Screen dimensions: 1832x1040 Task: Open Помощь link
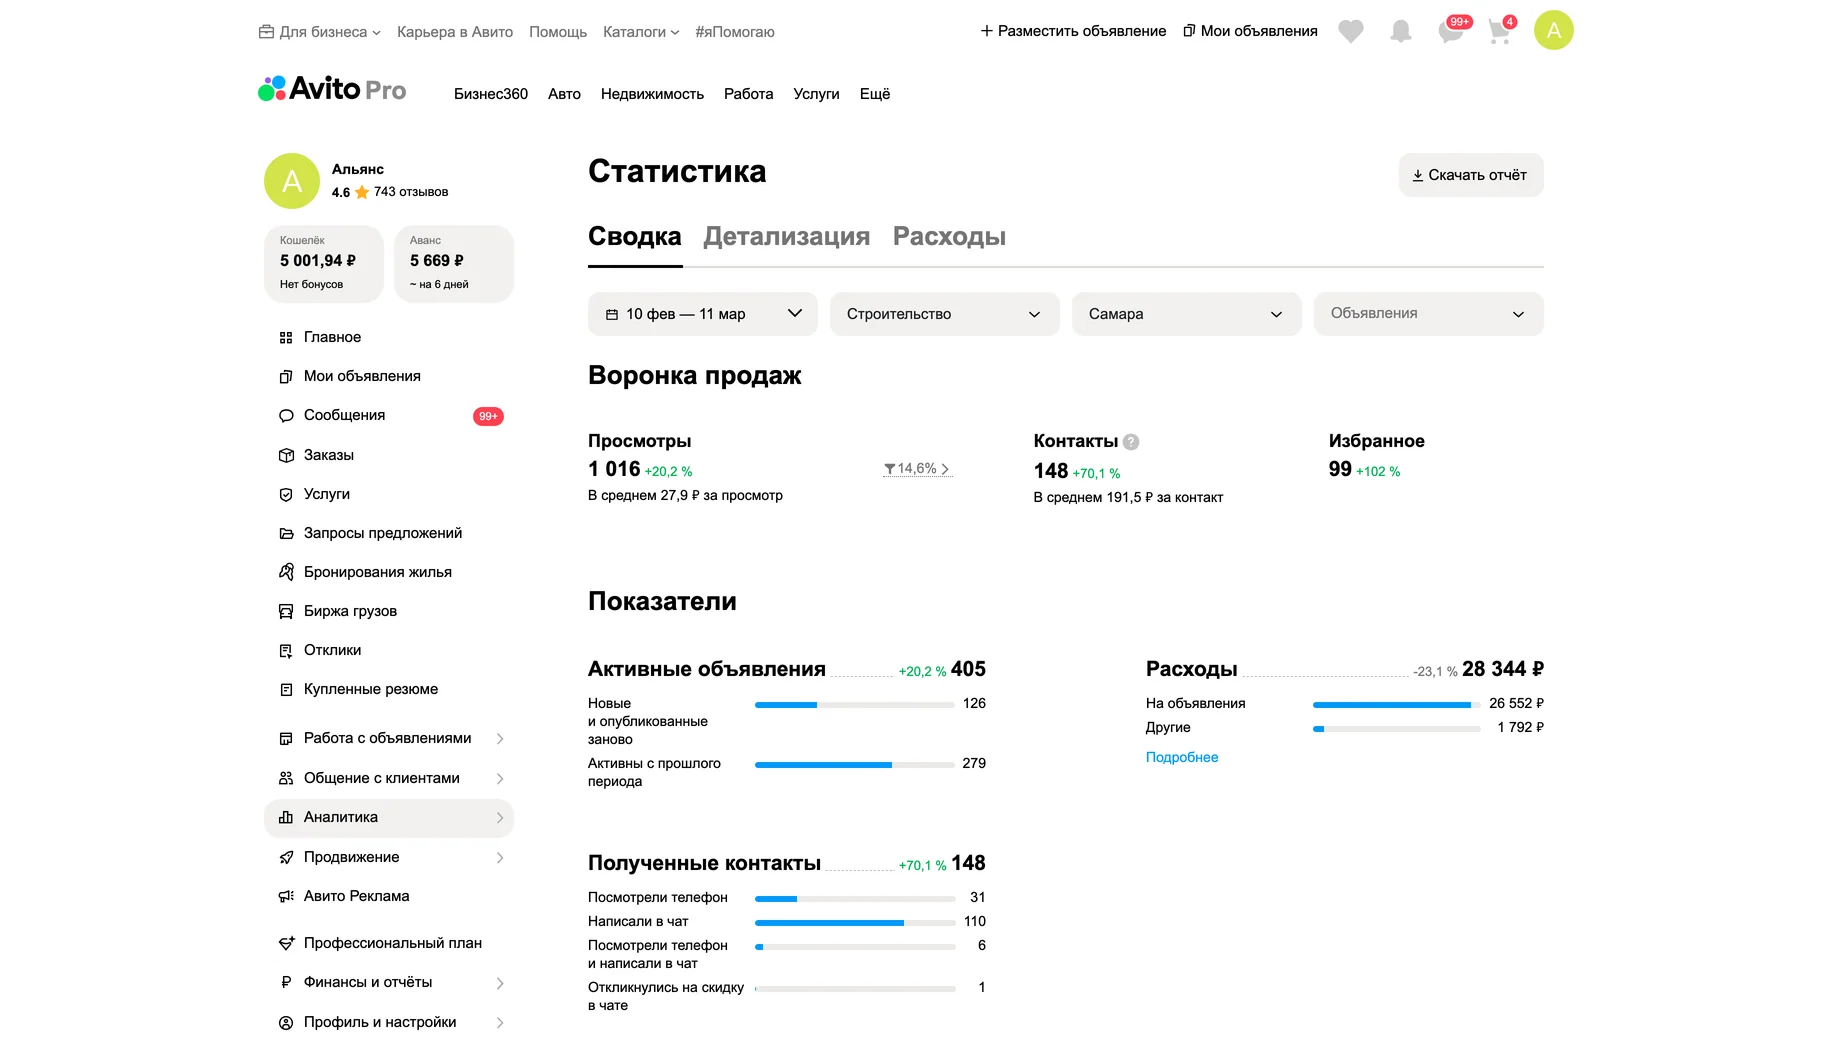pyautogui.click(x=558, y=32)
